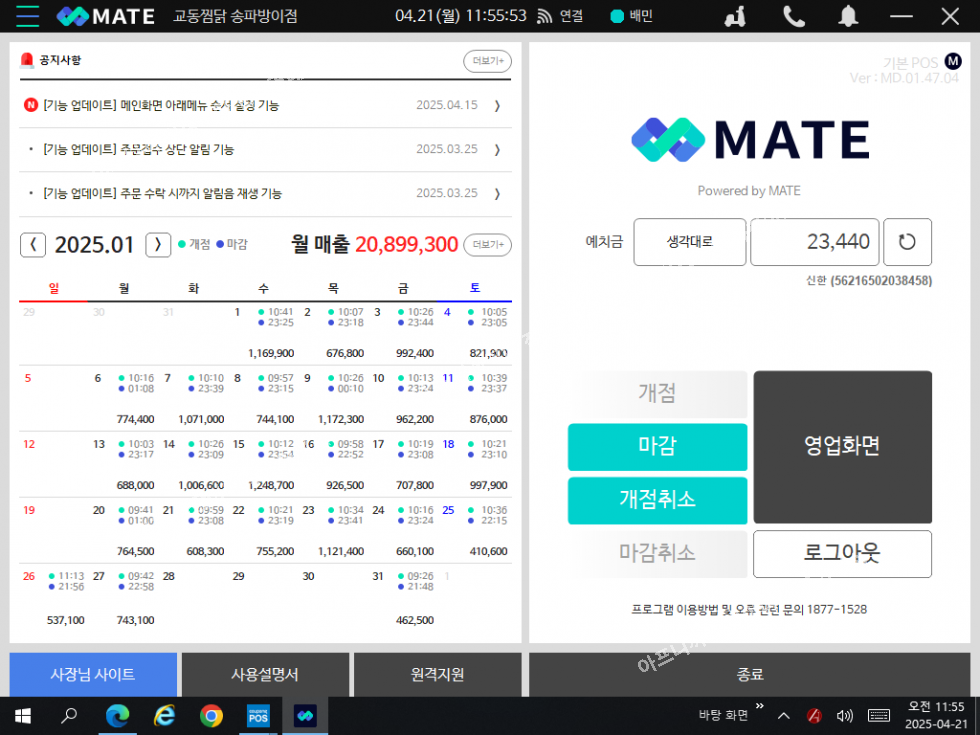Screen dimensions: 980x735
Task: Go to next month in calendar
Action: (x=158, y=244)
